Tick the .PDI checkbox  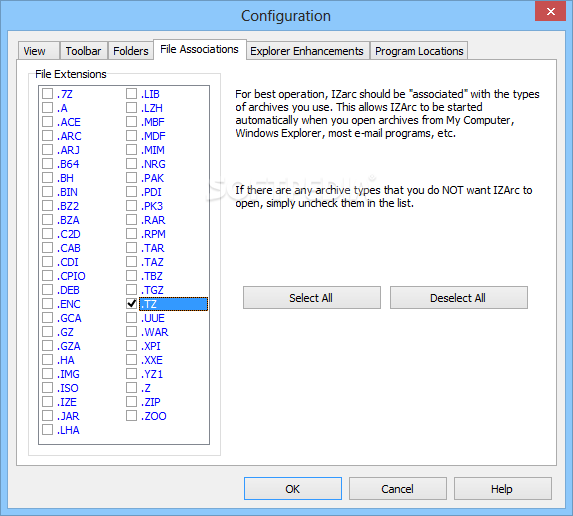(x=132, y=191)
